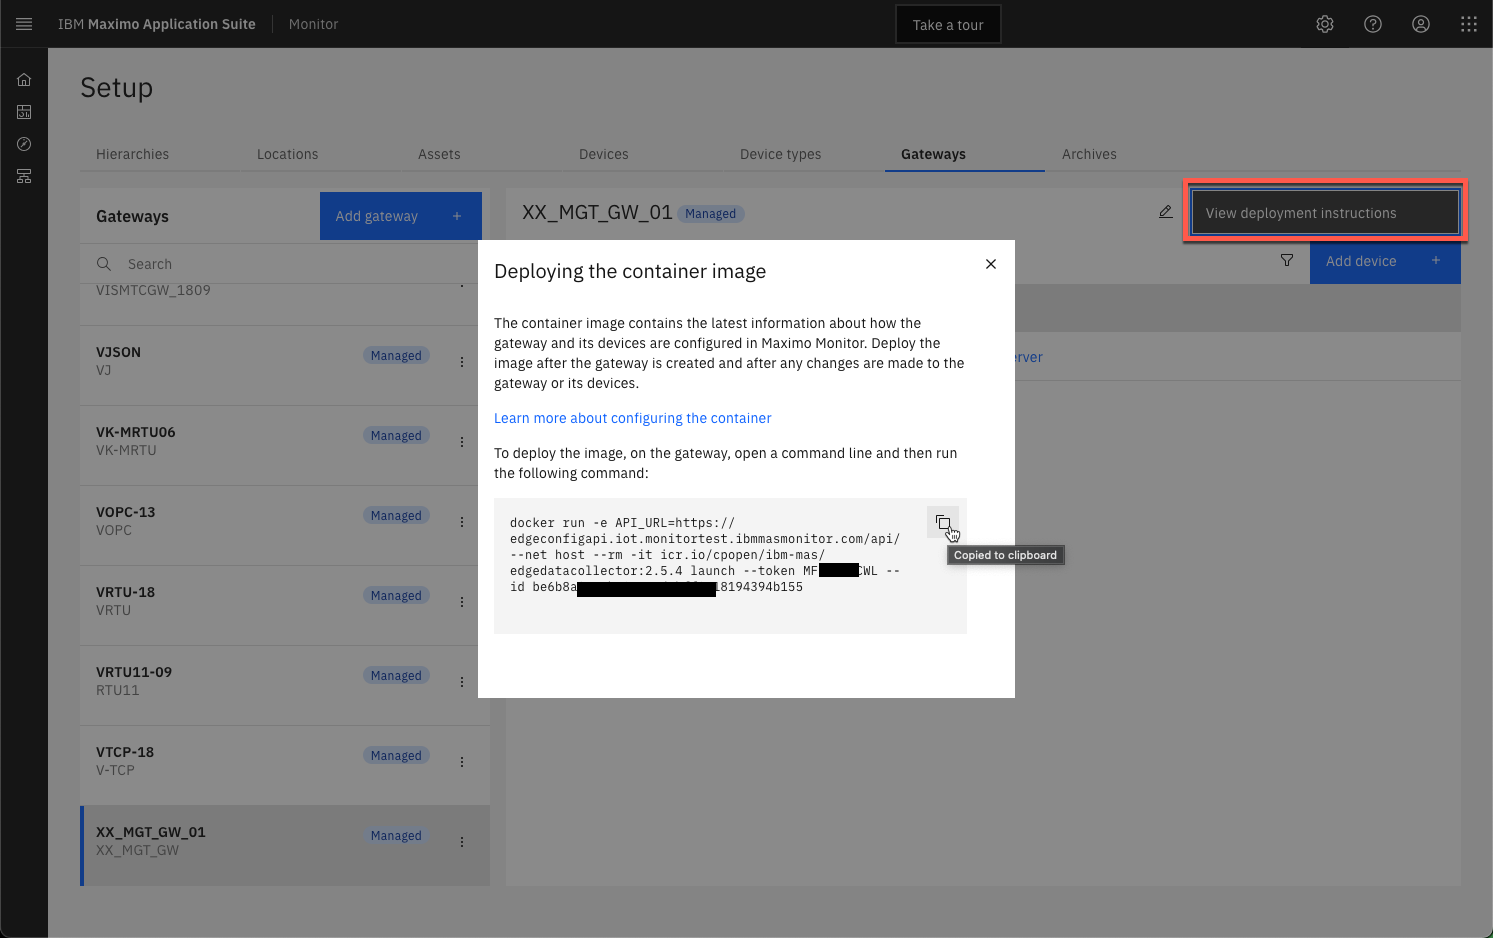1493x938 pixels.
Task: Open the dashboards icon in left sidebar
Action: tap(24, 112)
